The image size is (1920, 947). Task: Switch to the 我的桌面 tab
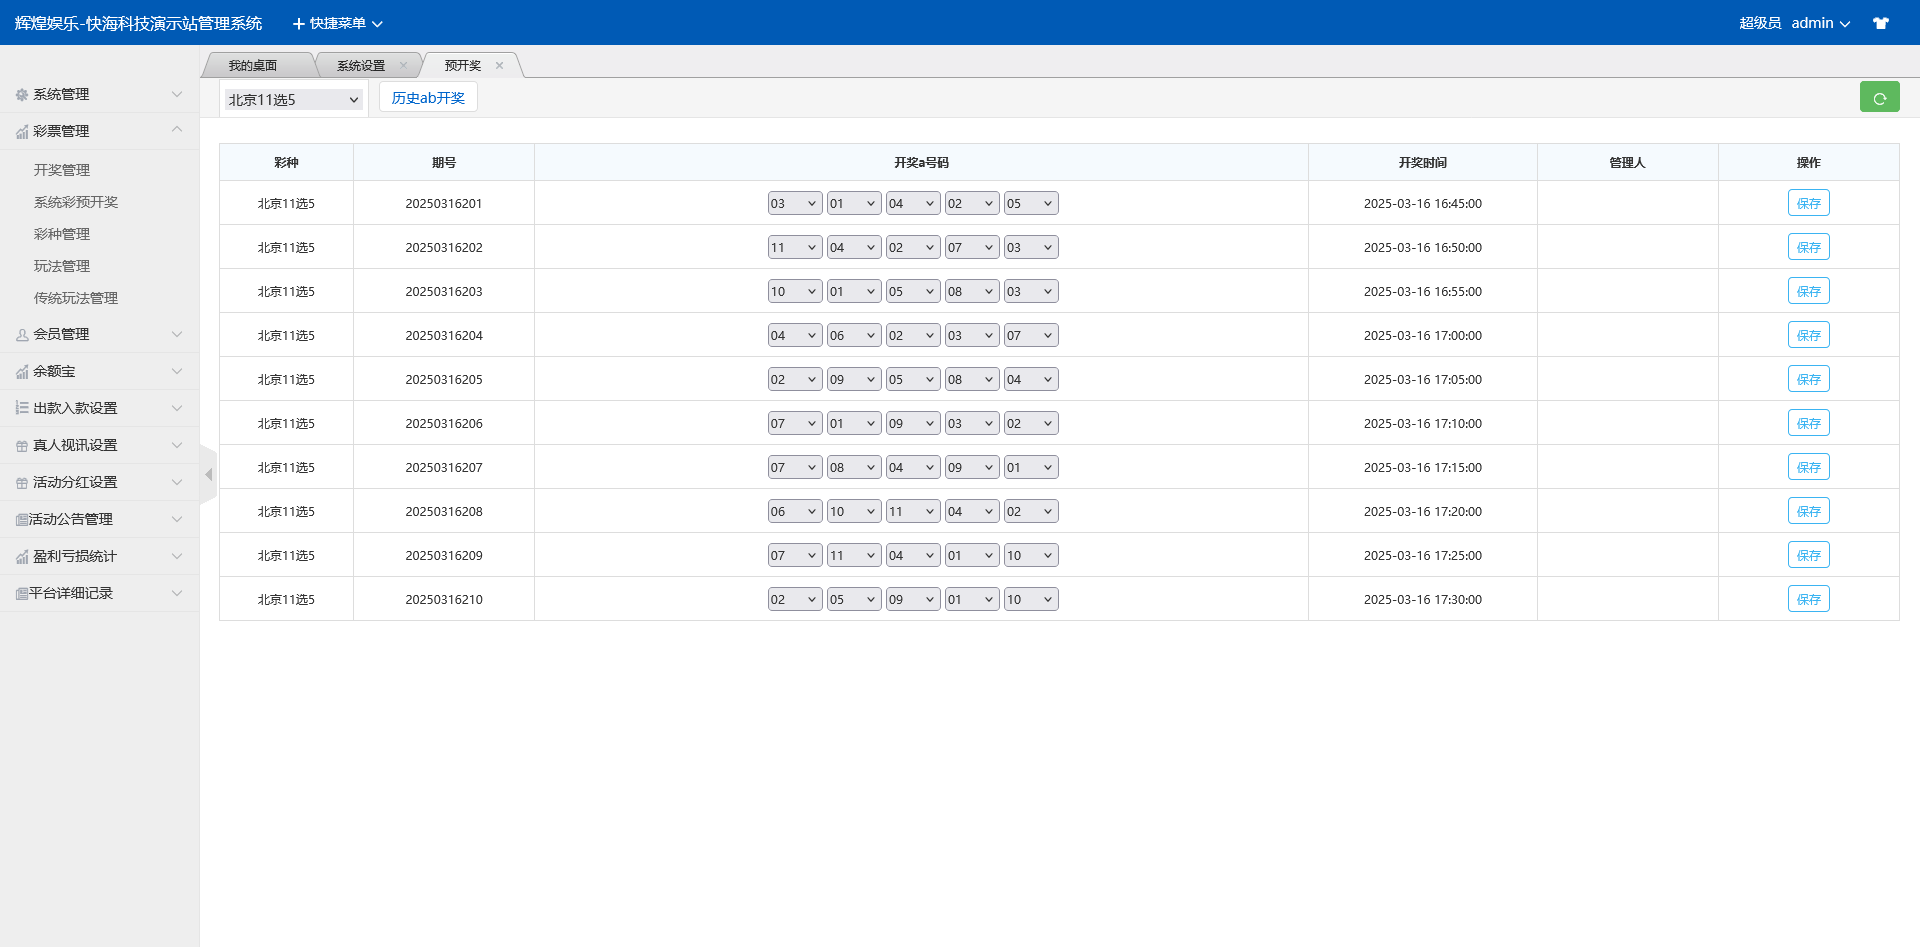(253, 66)
